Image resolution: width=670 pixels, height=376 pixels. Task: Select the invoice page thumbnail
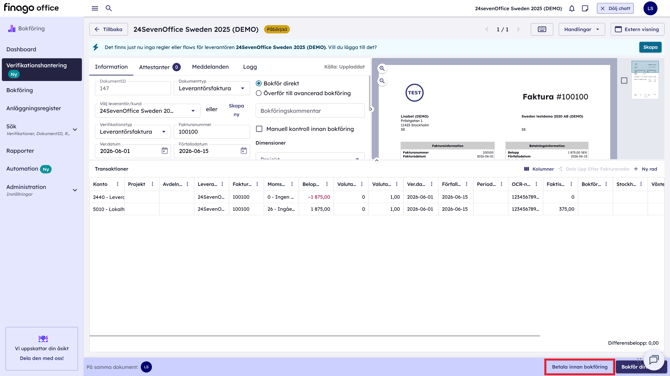(x=645, y=79)
